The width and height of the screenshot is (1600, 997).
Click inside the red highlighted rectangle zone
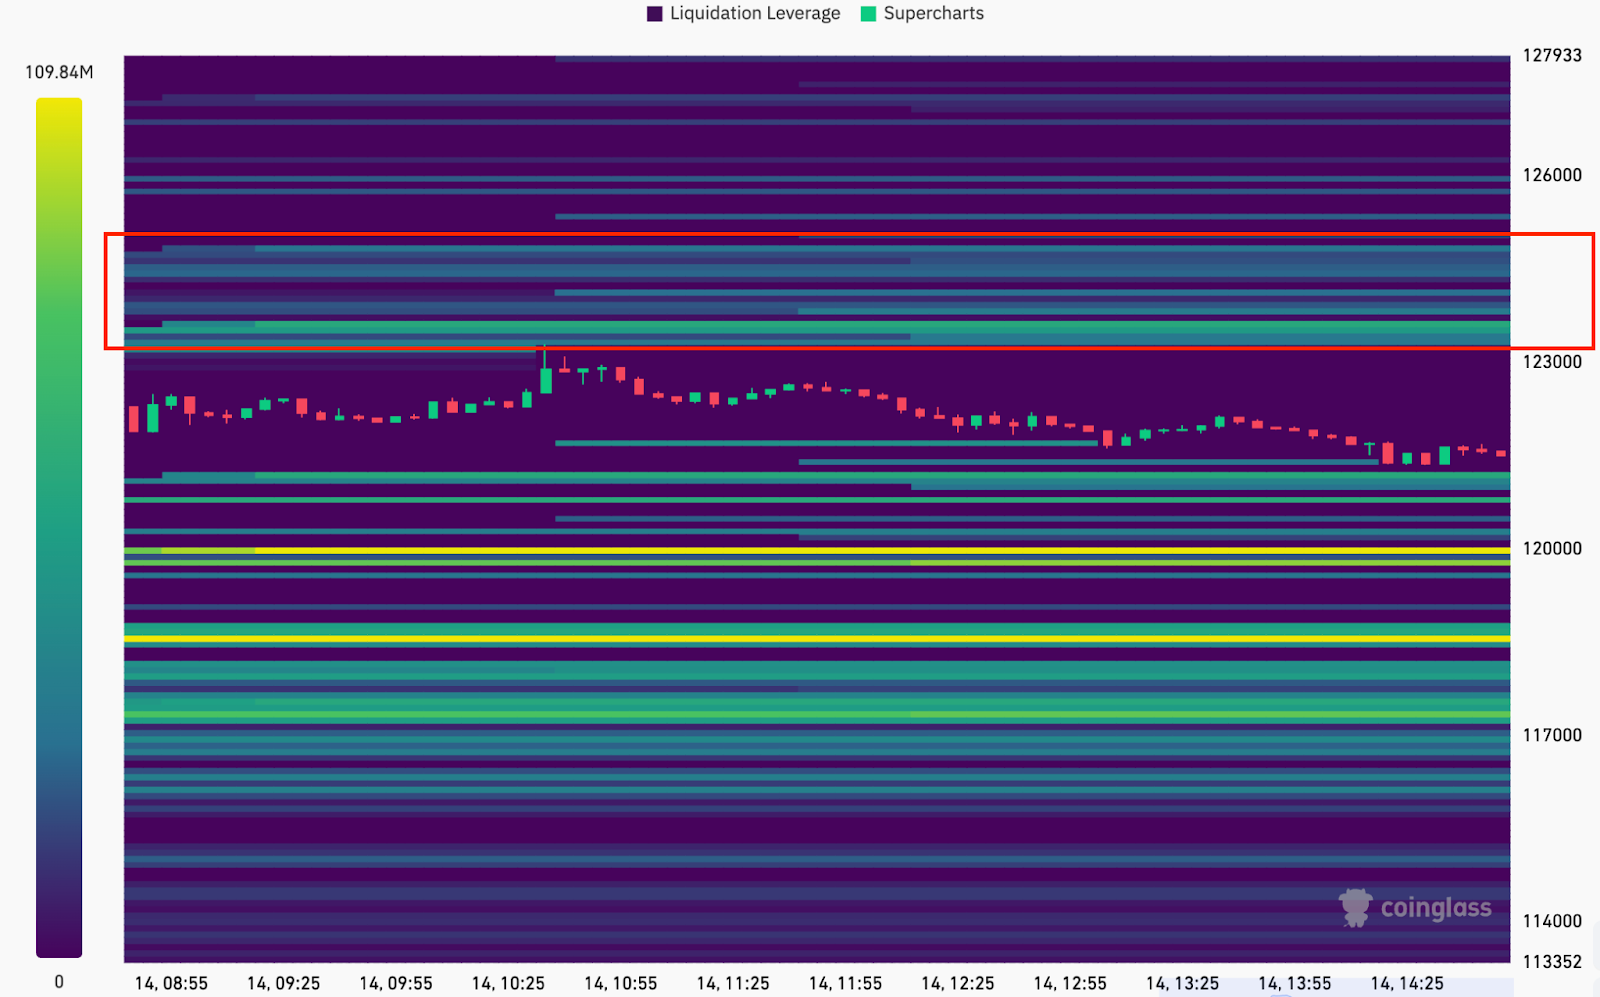848,291
